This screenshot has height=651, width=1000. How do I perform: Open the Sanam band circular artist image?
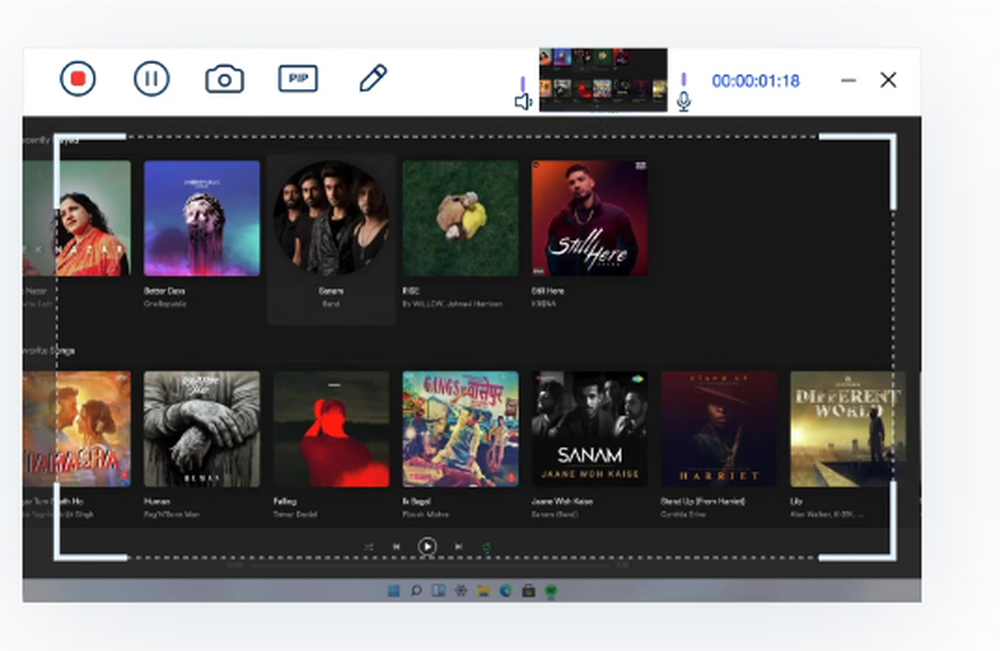tap(331, 218)
